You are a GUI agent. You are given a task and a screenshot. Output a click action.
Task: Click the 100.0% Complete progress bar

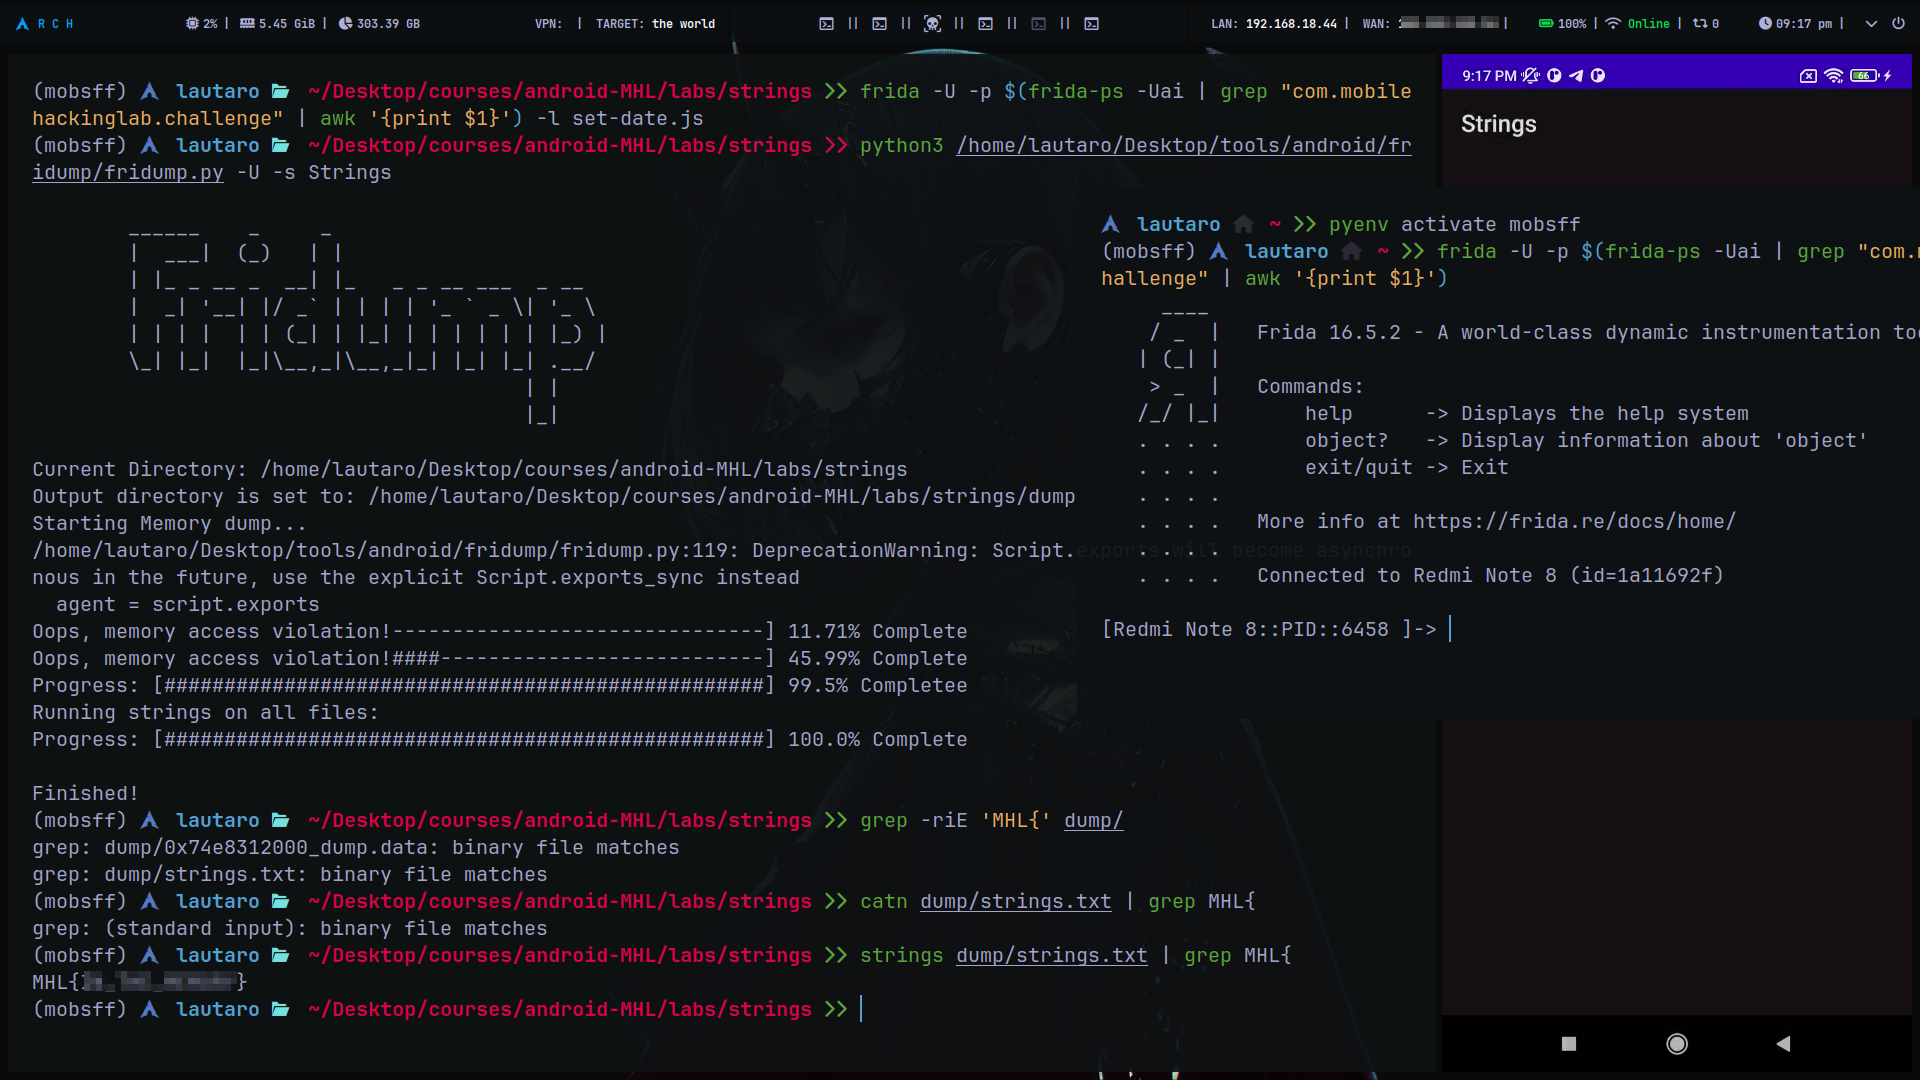[499, 739]
